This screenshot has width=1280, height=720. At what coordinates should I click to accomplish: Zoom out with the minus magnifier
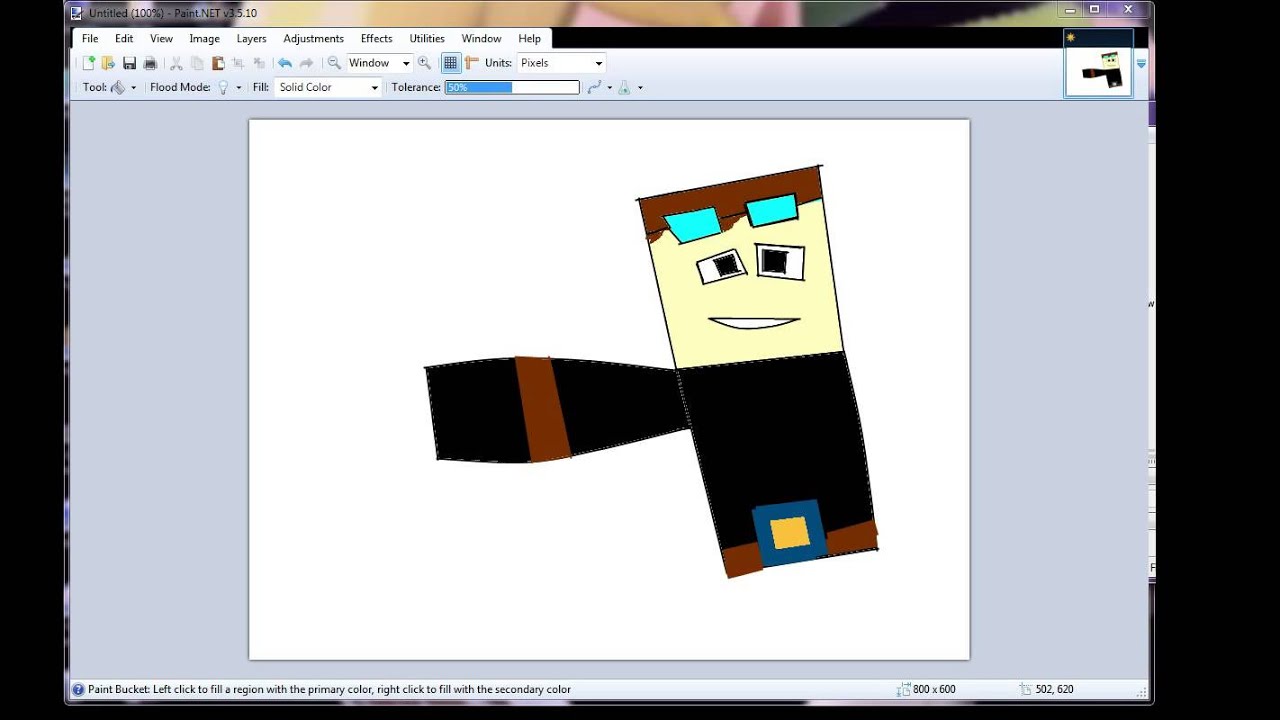[334, 63]
